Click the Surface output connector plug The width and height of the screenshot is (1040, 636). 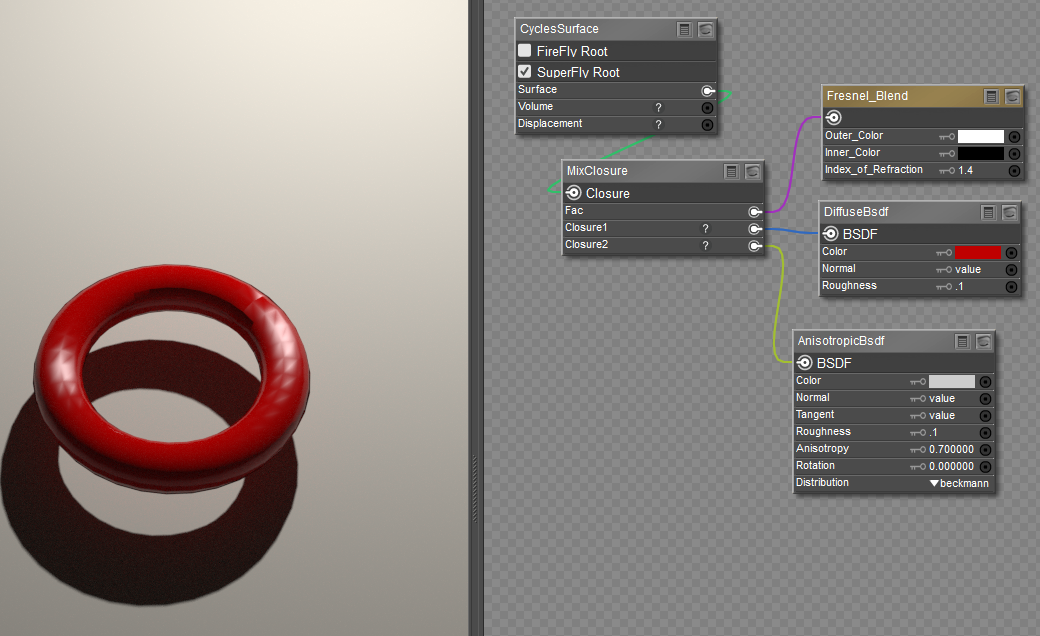[708, 90]
